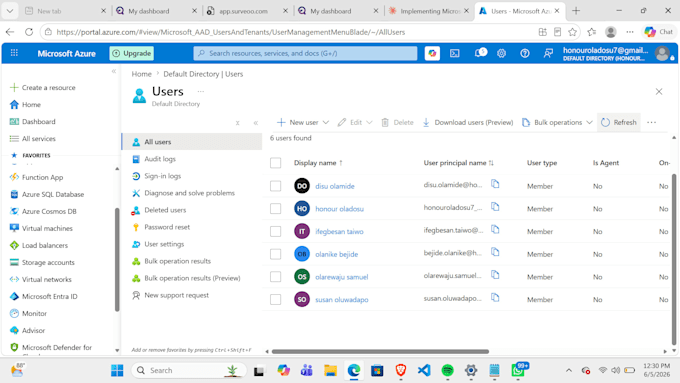Screen dimensions: 680x383
Task: Click Create a resource
Action: [42, 87]
